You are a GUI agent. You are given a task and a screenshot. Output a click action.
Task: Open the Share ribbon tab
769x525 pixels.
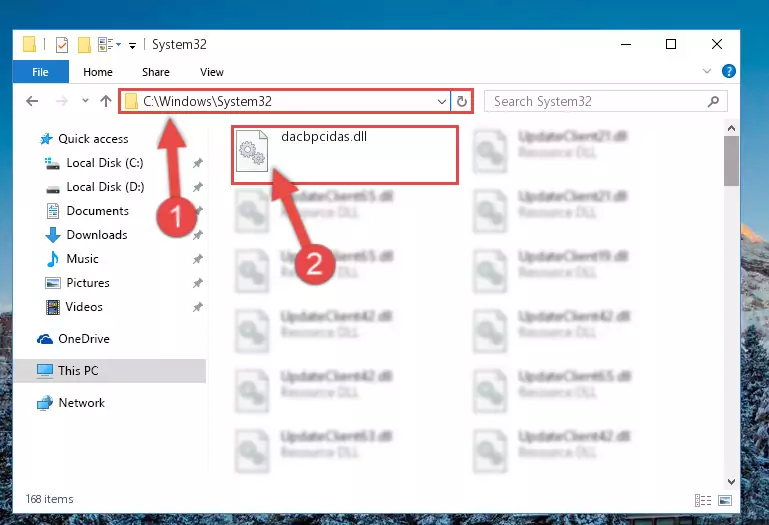click(x=155, y=72)
